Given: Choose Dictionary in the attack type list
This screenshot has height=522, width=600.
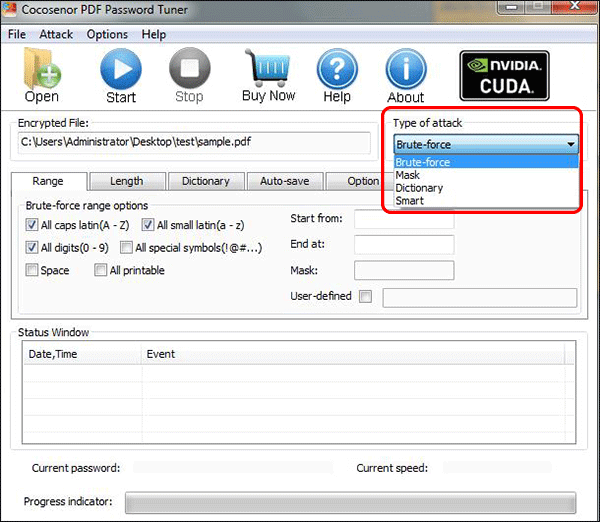Looking at the screenshot, I should click(486, 188).
